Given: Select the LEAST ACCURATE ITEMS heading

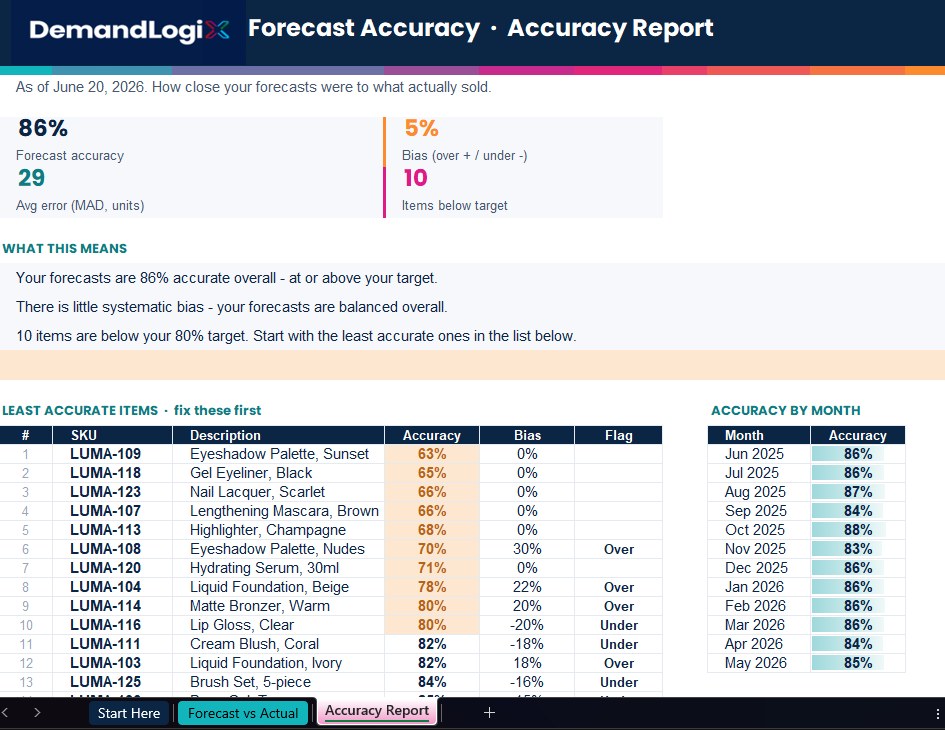Looking at the screenshot, I should click(80, 411).
